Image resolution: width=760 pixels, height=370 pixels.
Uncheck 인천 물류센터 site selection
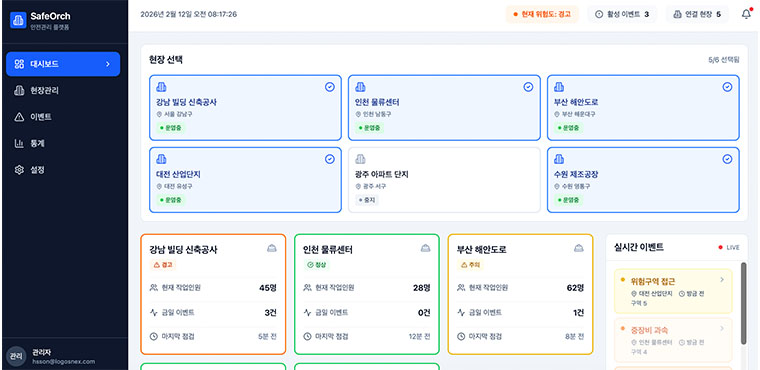[x=528, y=87]
